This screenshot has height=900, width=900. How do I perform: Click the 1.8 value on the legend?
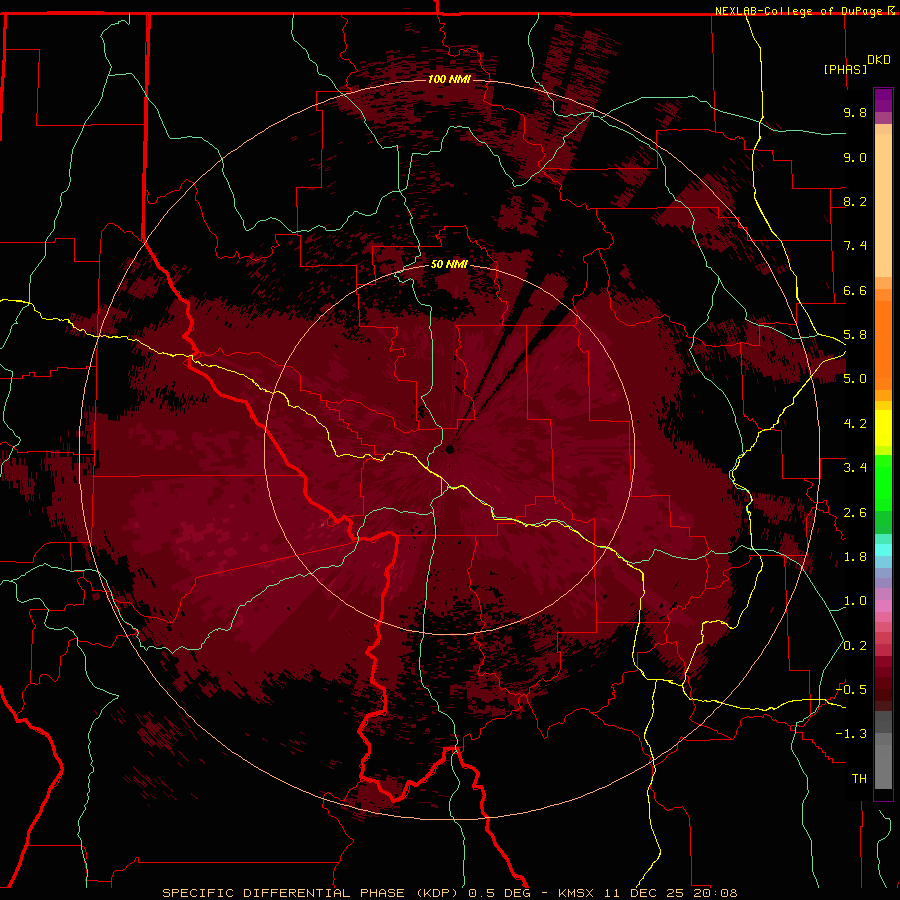click(x=855, y=557)
